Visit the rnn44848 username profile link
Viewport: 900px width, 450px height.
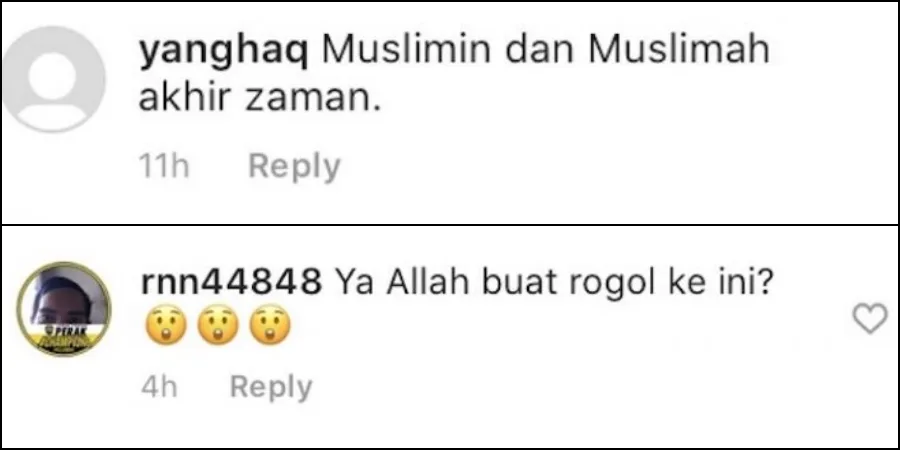click(230, 282)
